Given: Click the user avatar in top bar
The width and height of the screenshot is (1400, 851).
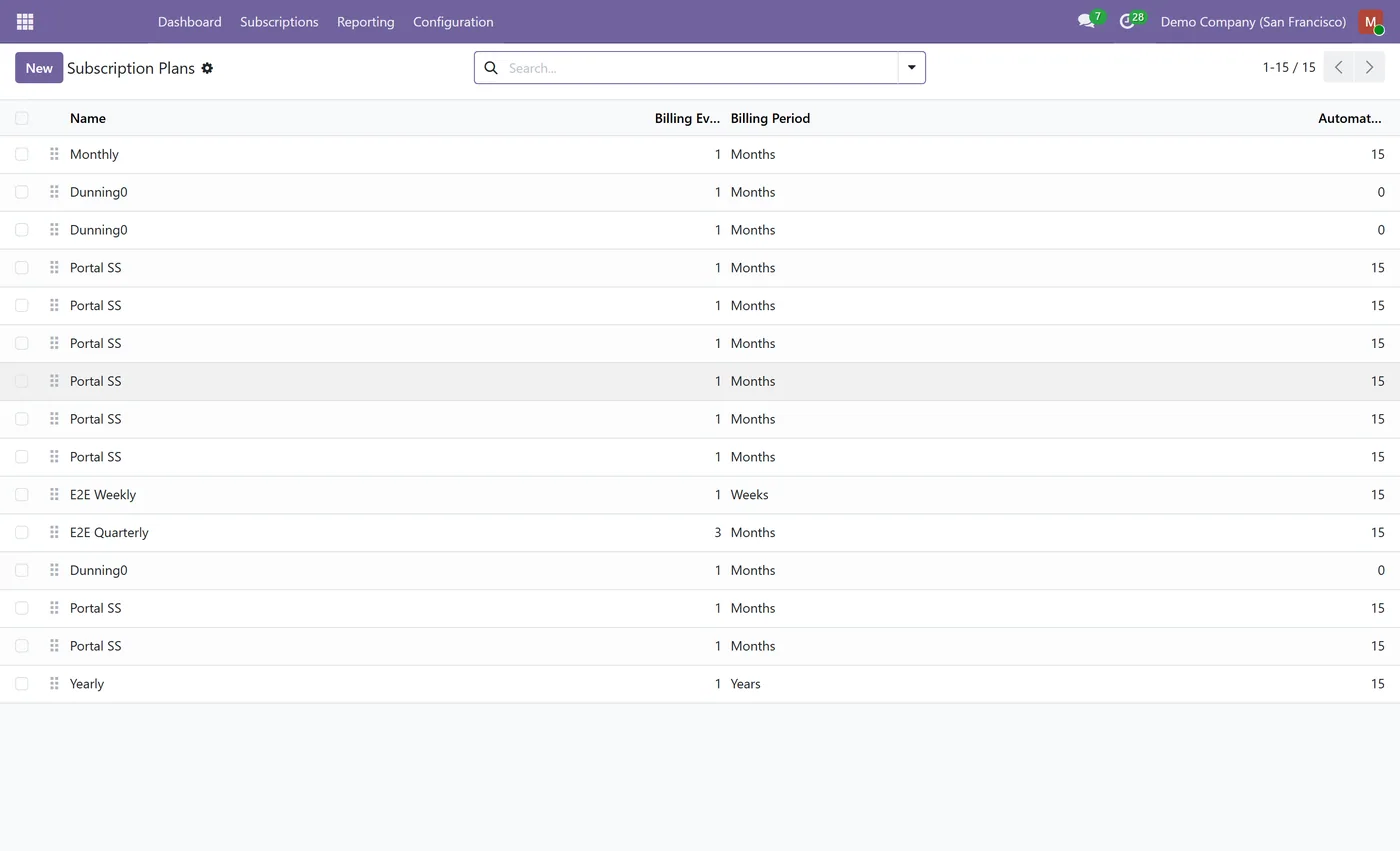Looking at the screenshot, I should click(x=1371, y=21).
